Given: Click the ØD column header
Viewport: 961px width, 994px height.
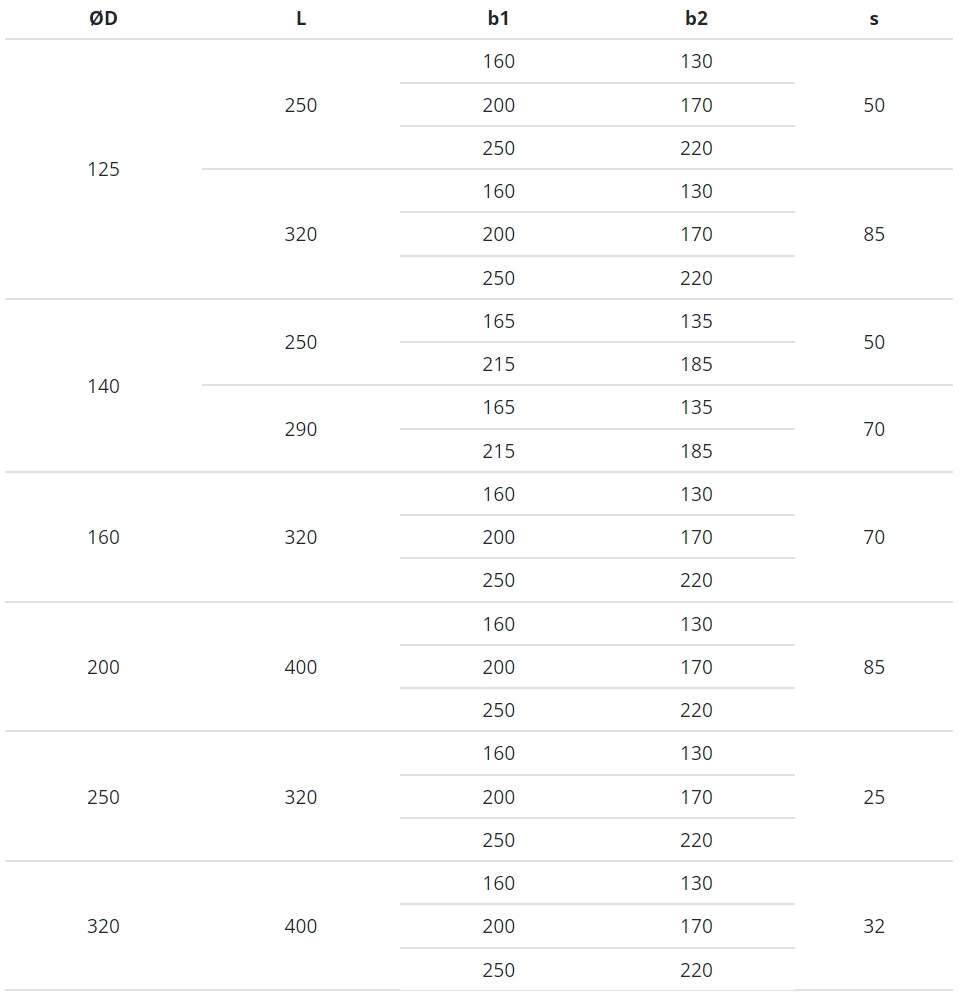Looking at the screenshot, I should (x=103, y=18).
